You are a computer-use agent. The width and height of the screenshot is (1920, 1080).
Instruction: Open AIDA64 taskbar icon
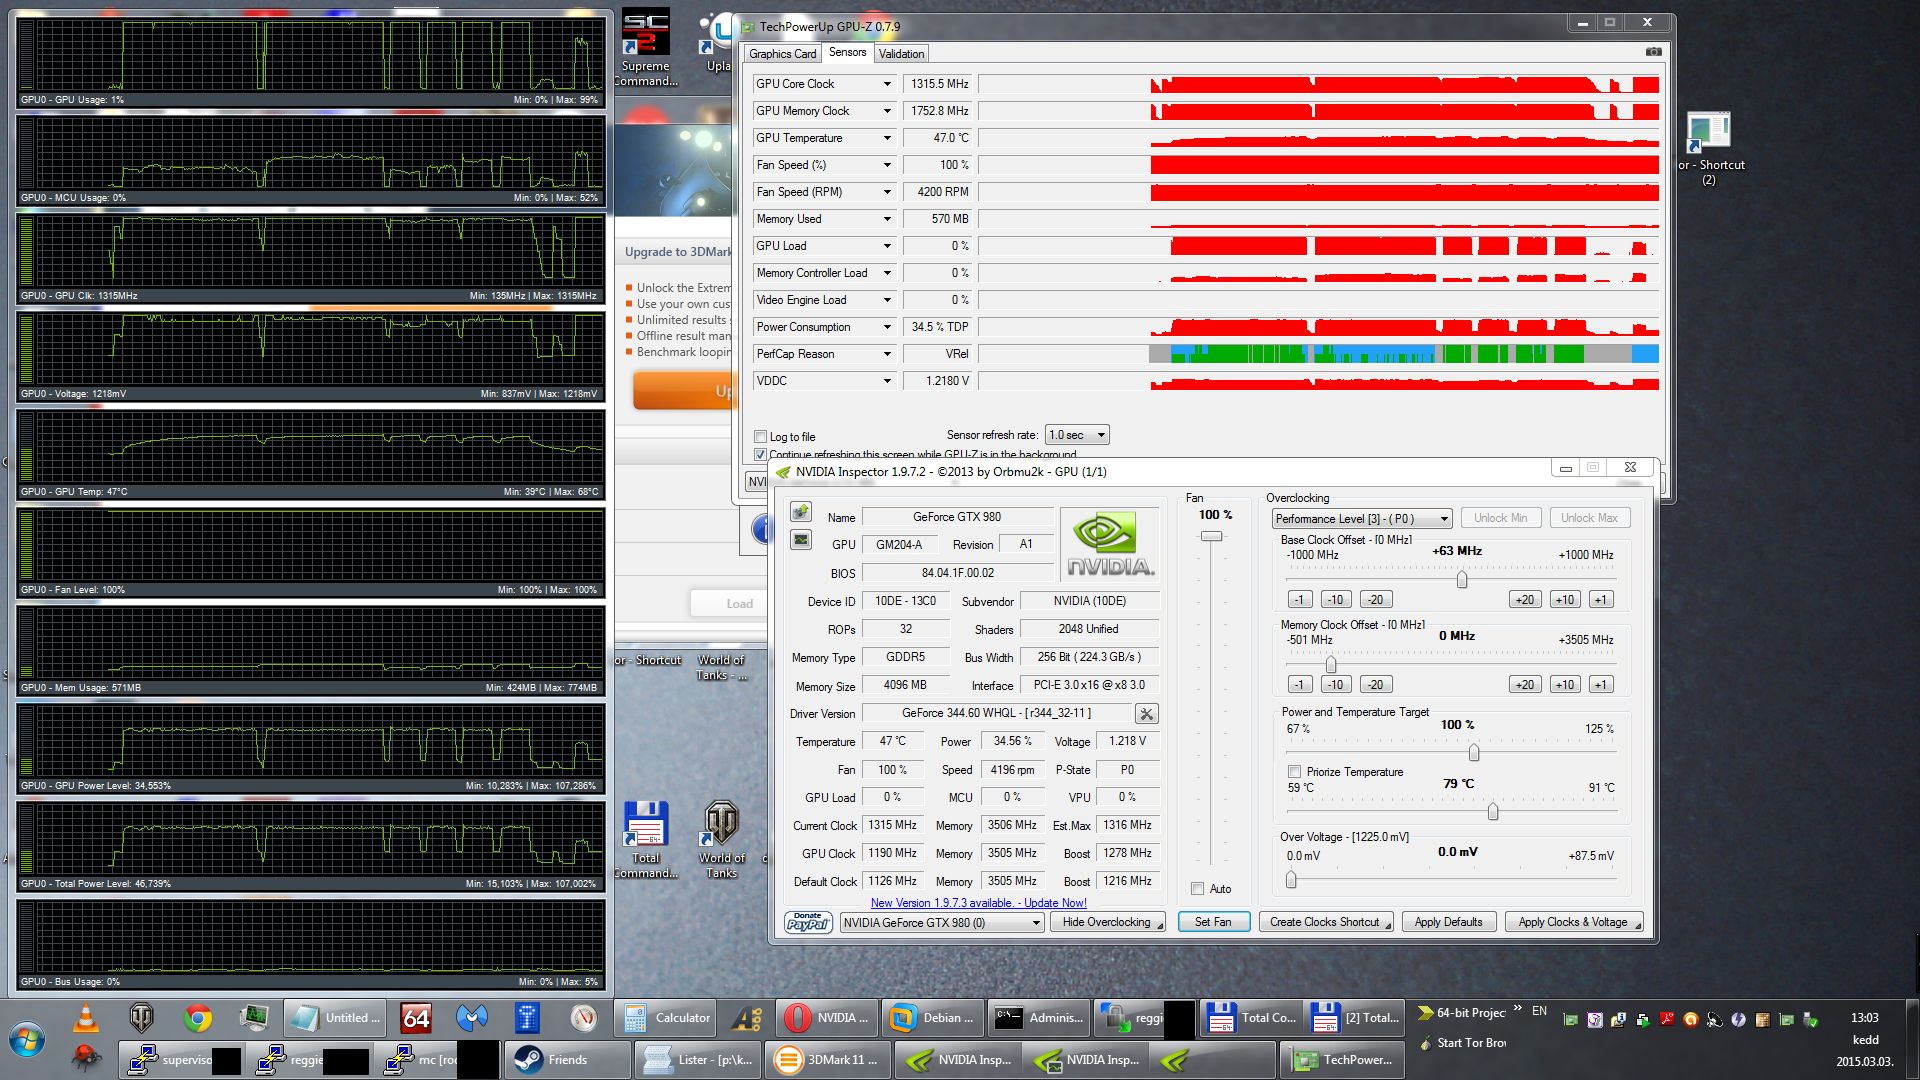point(416,1018)
